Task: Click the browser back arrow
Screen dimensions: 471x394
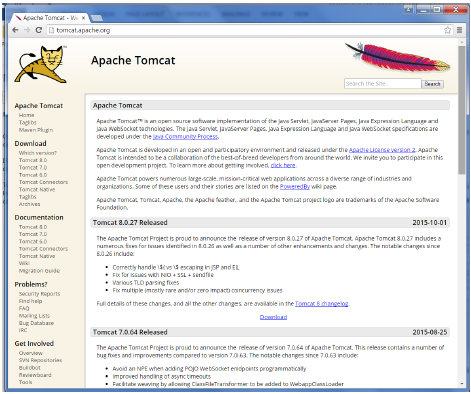Action: [15, 30]
